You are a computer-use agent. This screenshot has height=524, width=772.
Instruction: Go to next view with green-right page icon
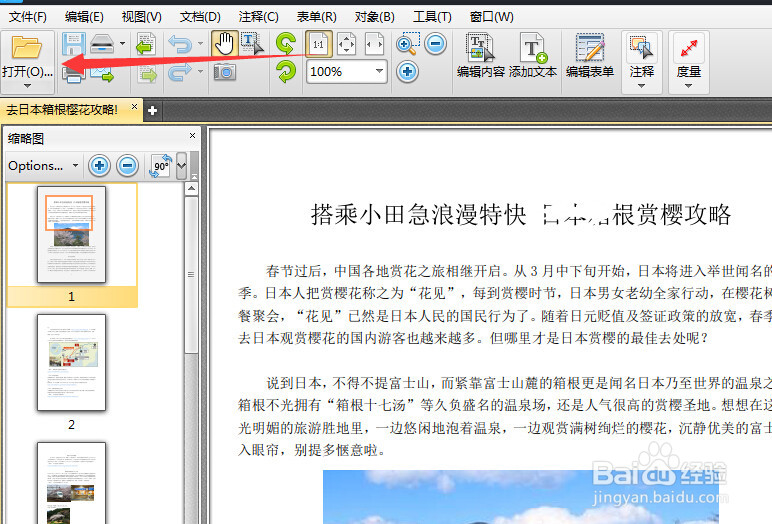[146, 73]
